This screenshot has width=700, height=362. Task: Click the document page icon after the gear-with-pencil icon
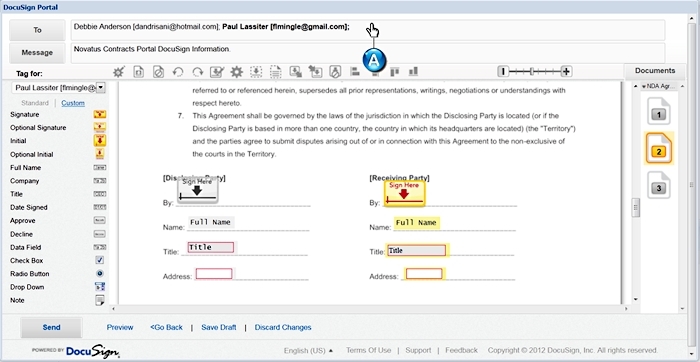[x=138, y=72]
